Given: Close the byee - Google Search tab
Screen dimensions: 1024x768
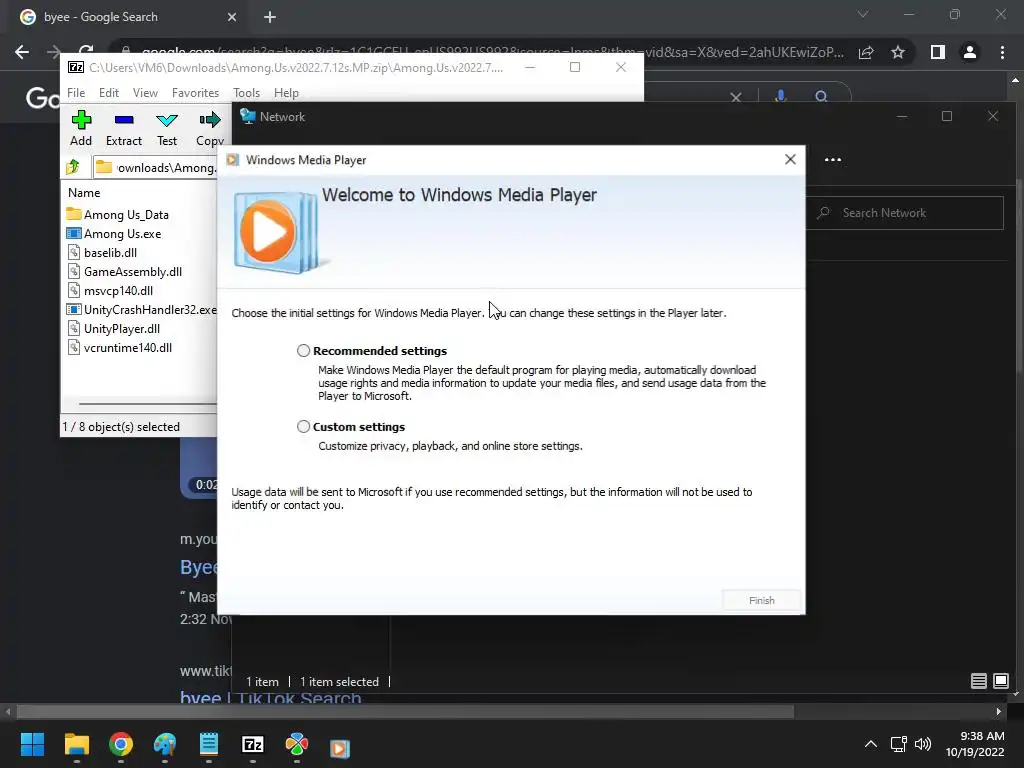Looking at the screenshot, I should click(232, 17).
